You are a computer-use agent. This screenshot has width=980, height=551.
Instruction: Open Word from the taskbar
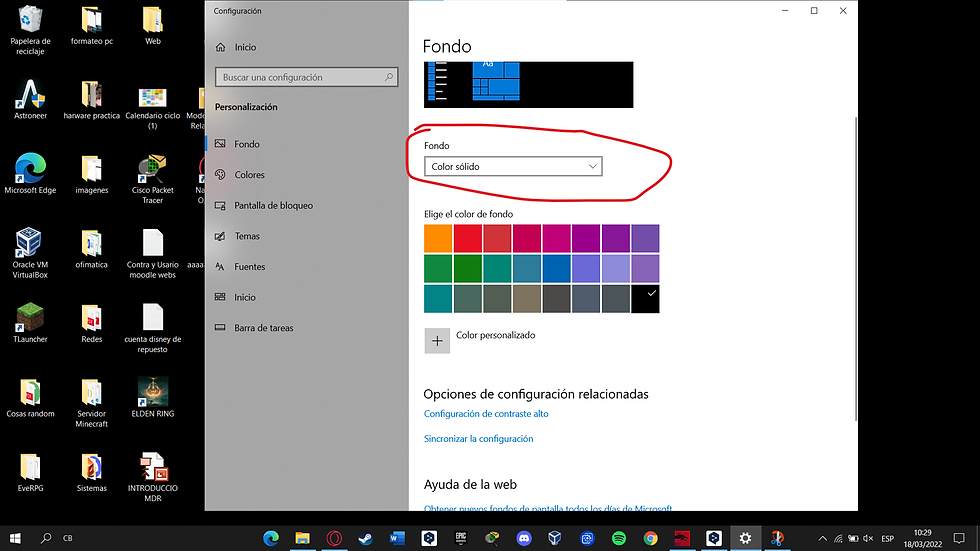coord(398,538)
